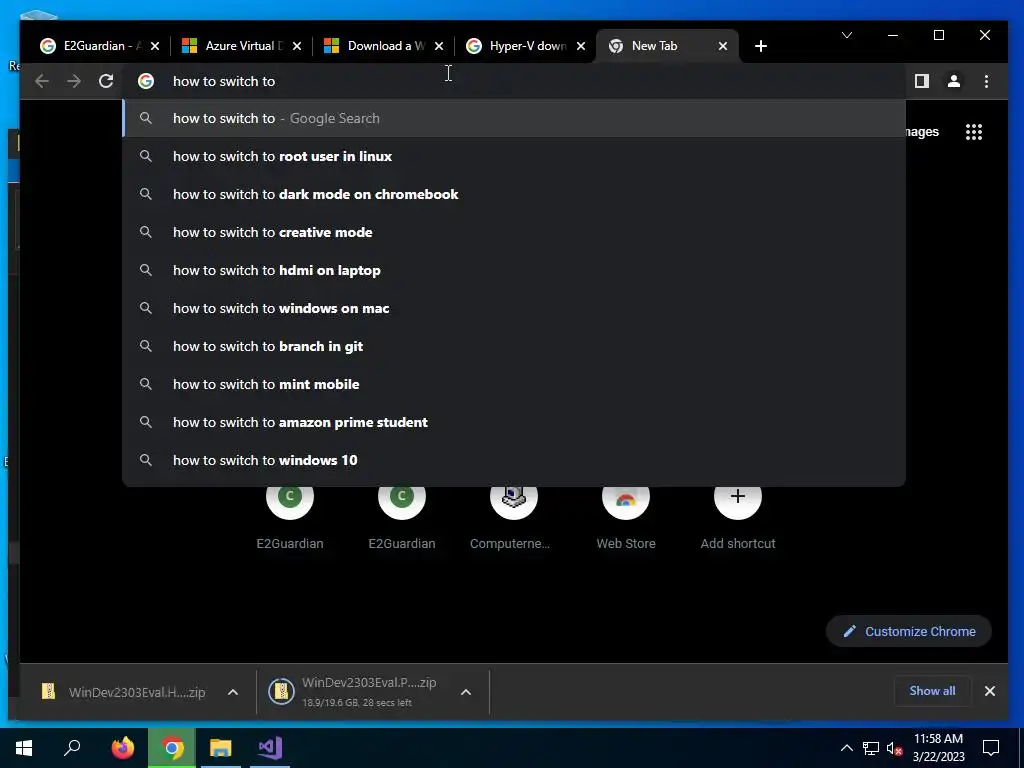Go back with the left arrow button

click(42, 81)
